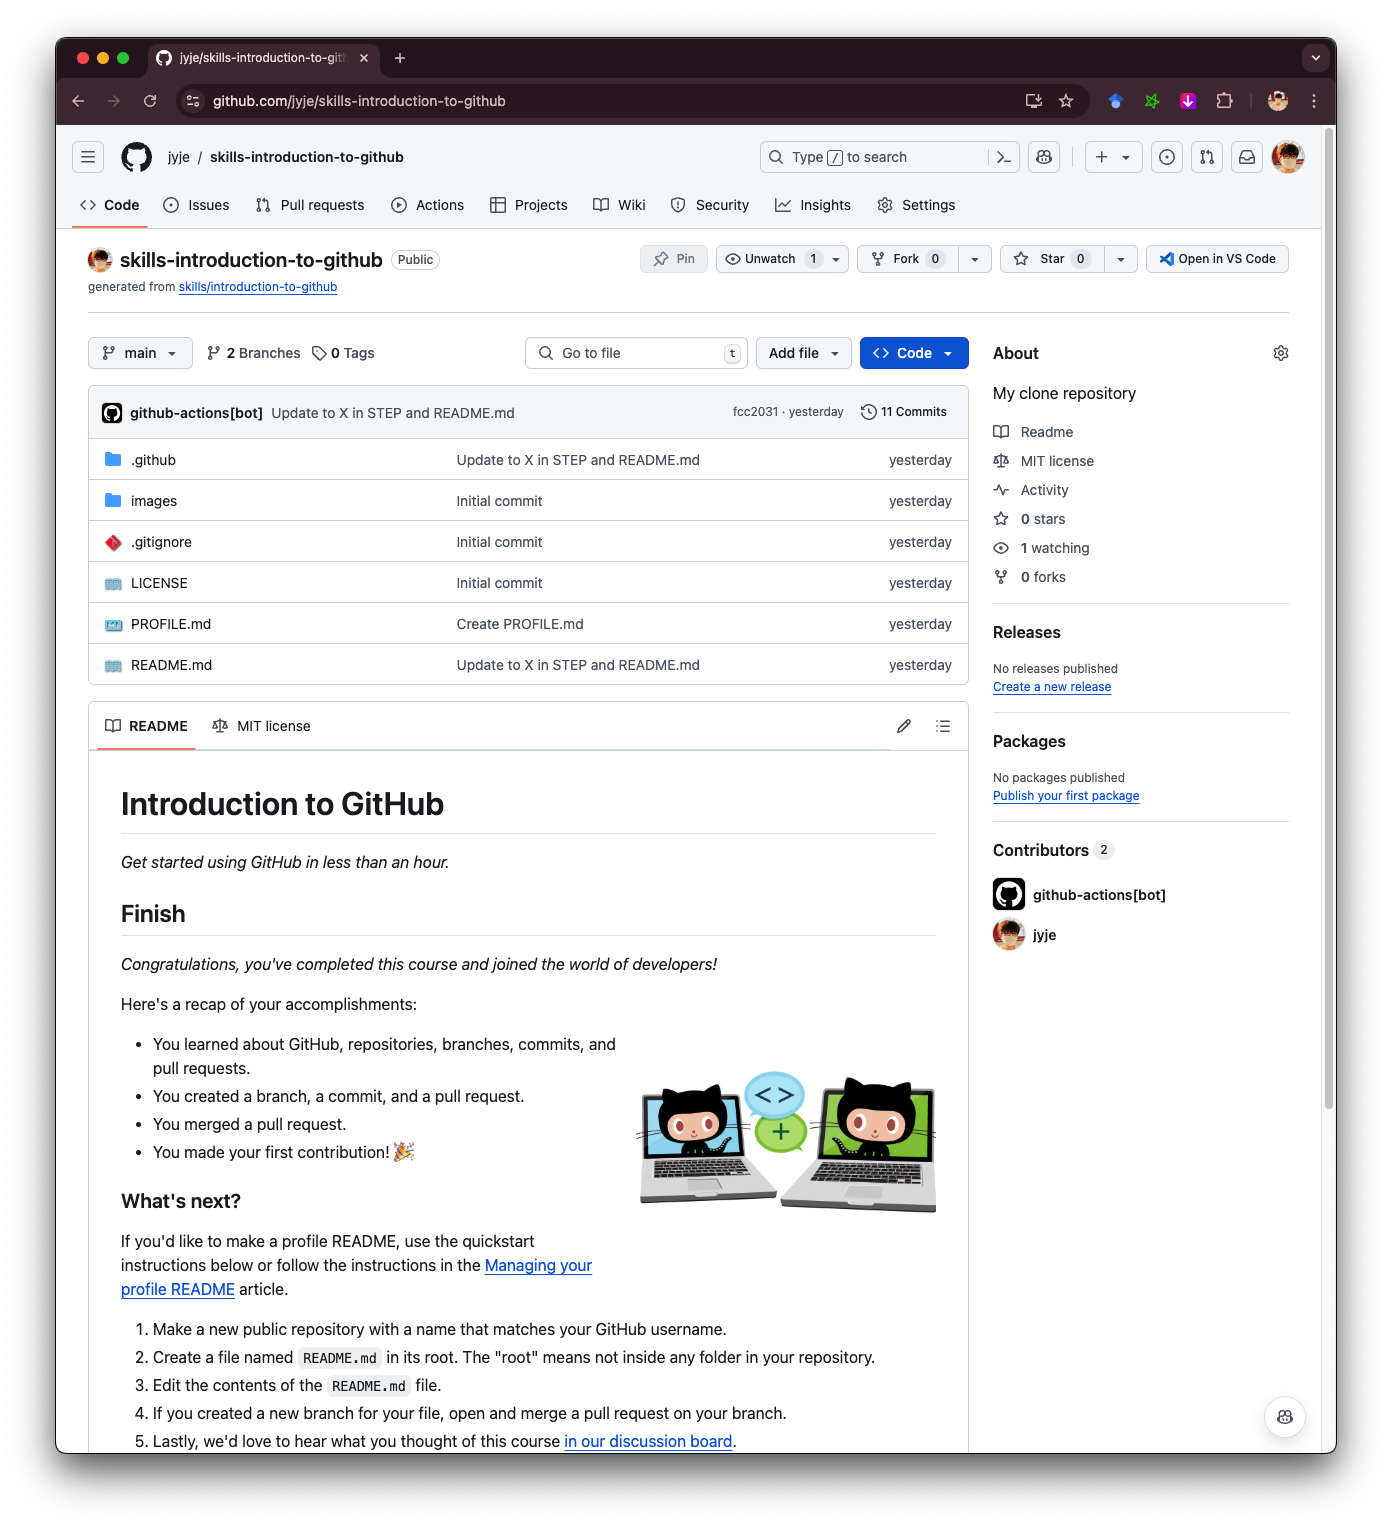Screen dimensions: 1392x1527
Task: Pin the repository
Action: 674,259
